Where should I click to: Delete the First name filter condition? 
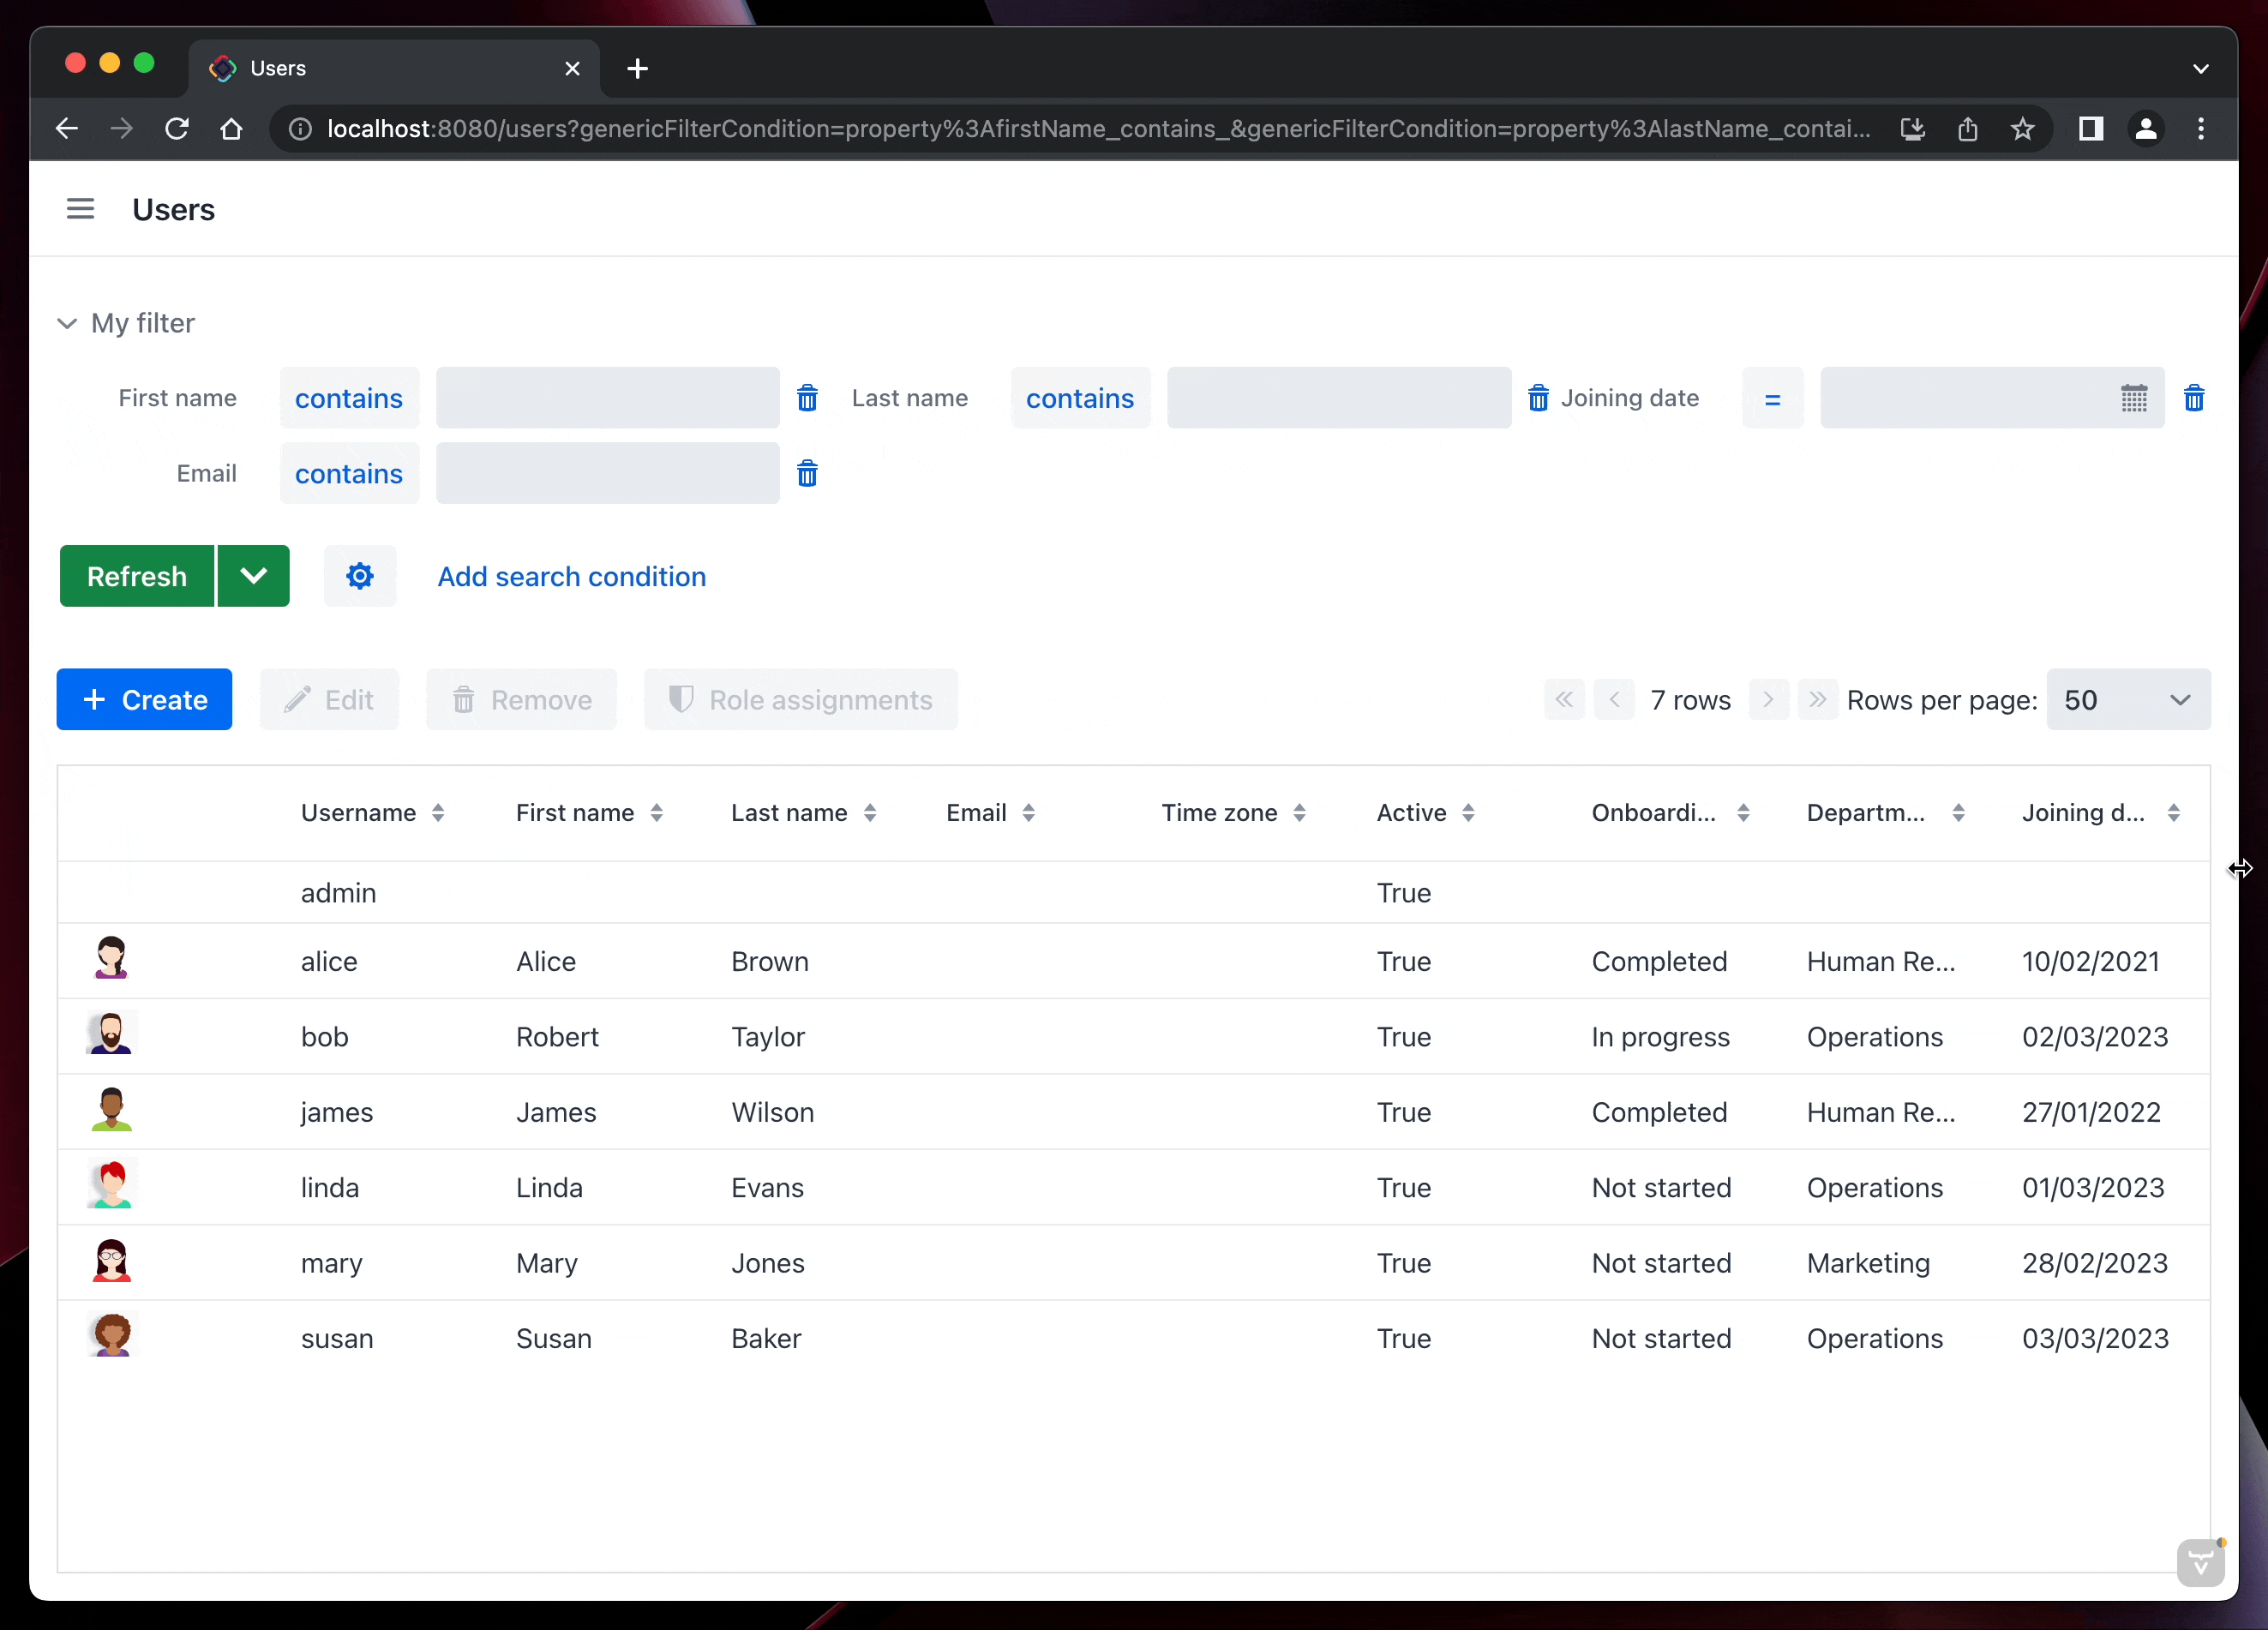coord(807,398)
